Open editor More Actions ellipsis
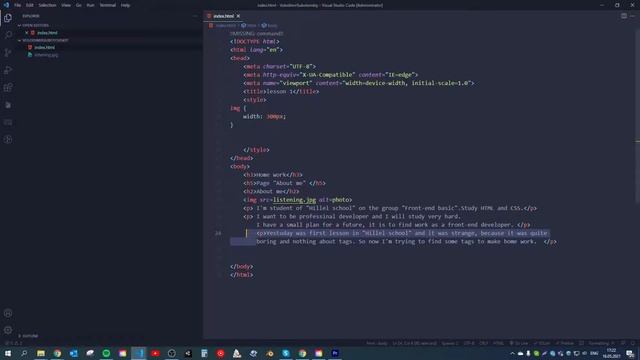The height and width of the screenshot is (360, 640). (x=632, y=16)
